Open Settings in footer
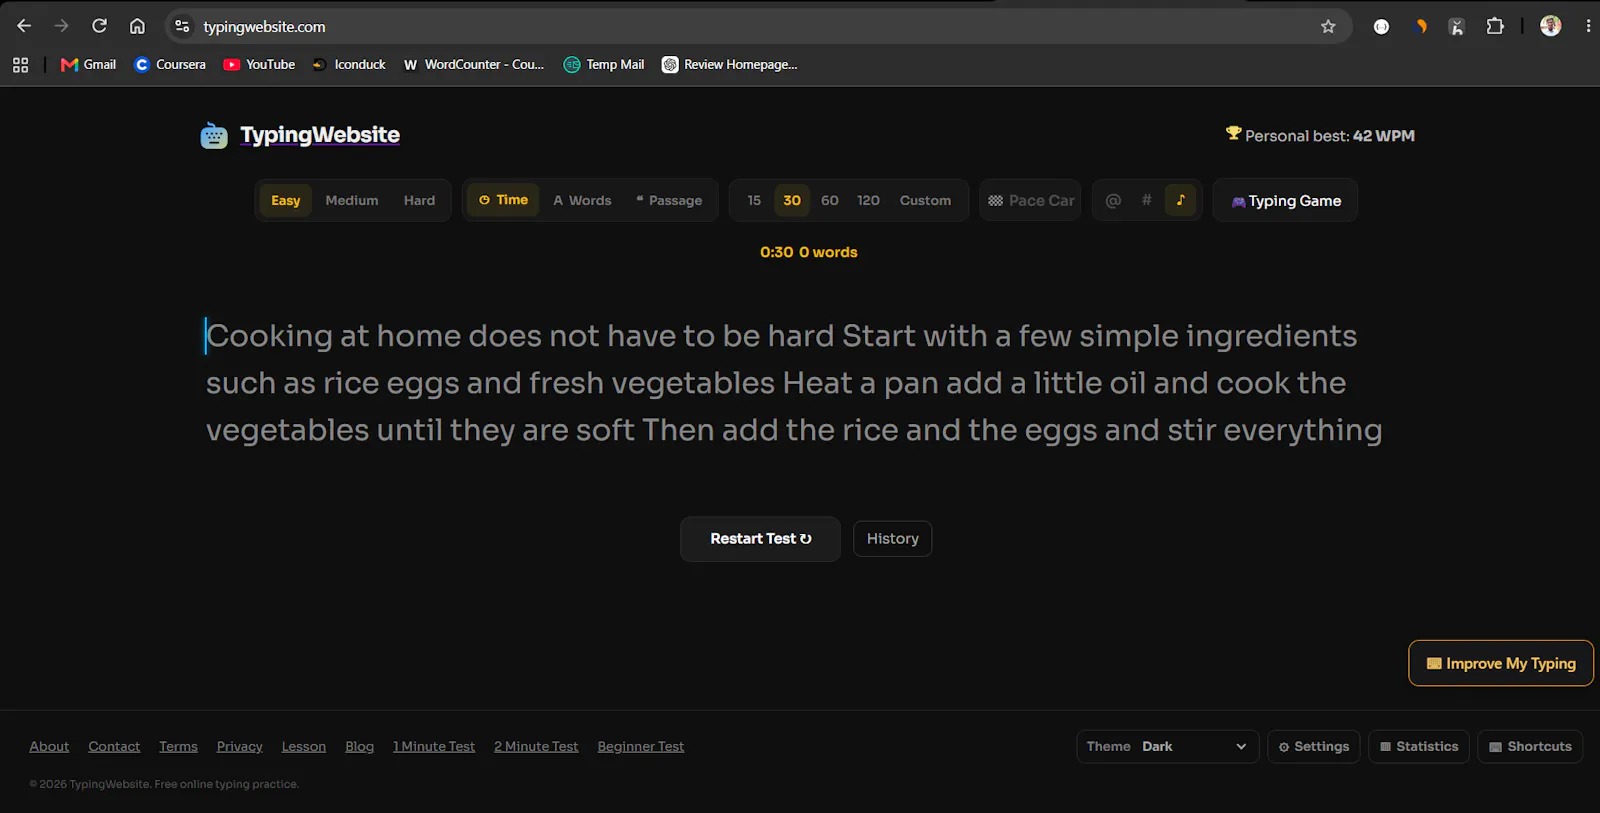Image resolution: width=1600 pixels, height=813 pixels. (1314, 747)
